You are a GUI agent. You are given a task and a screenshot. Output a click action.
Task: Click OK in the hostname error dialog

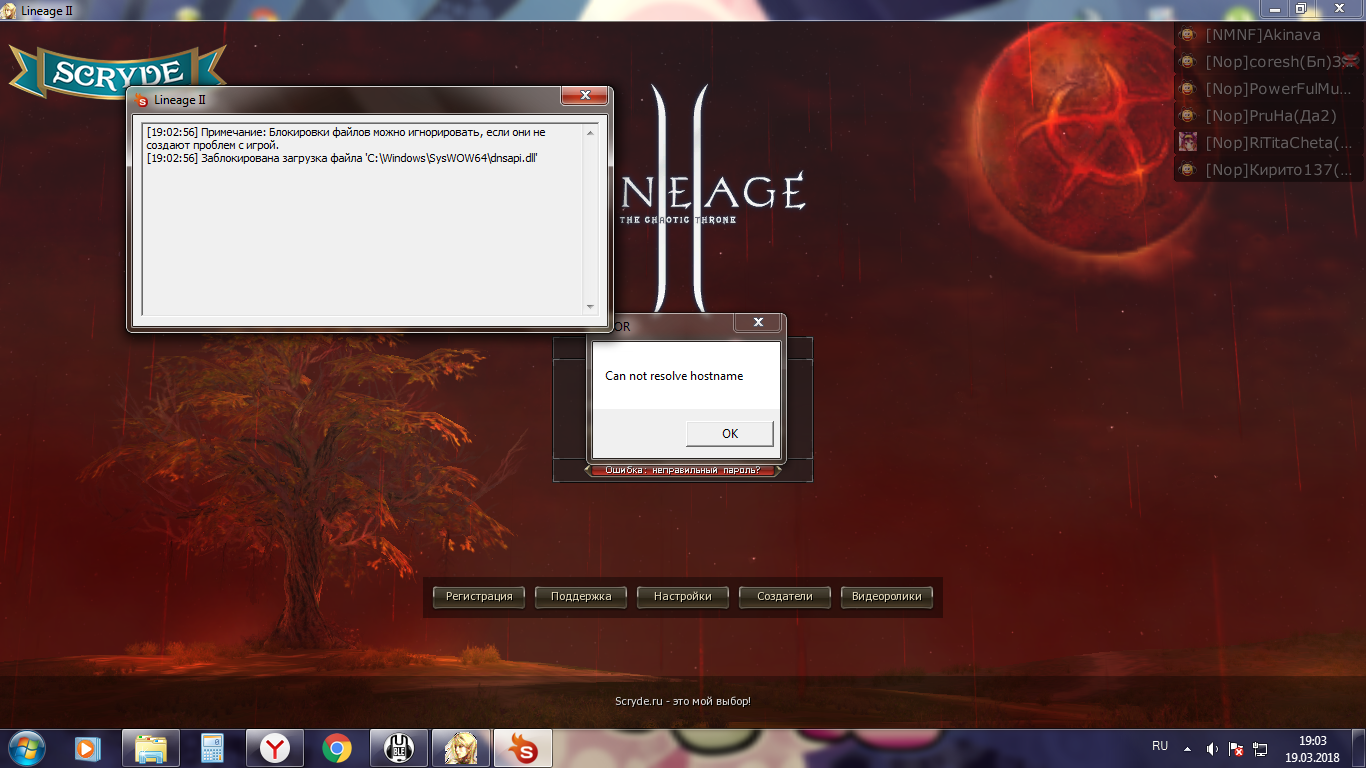(729, 433)
